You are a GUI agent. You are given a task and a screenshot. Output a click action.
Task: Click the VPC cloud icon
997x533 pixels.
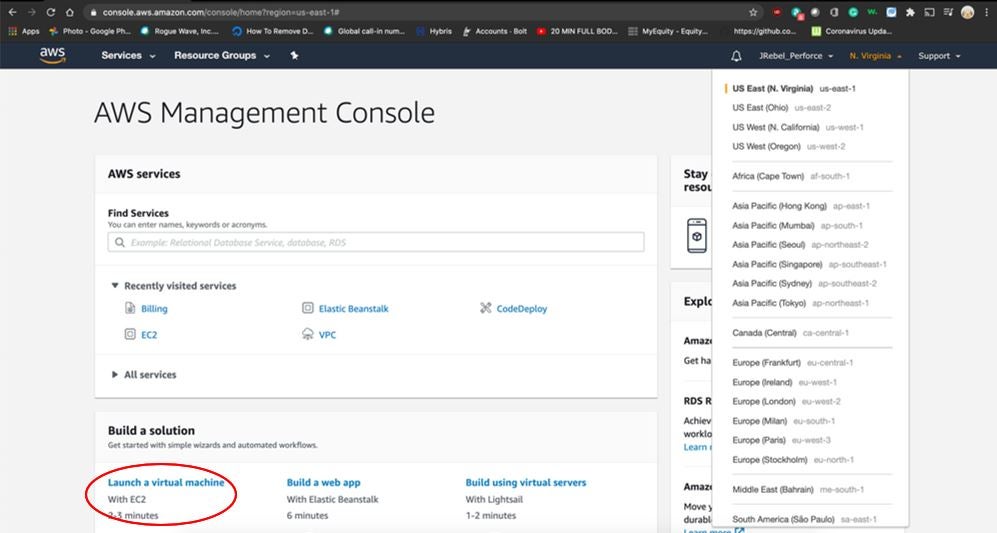pos(308,334)
